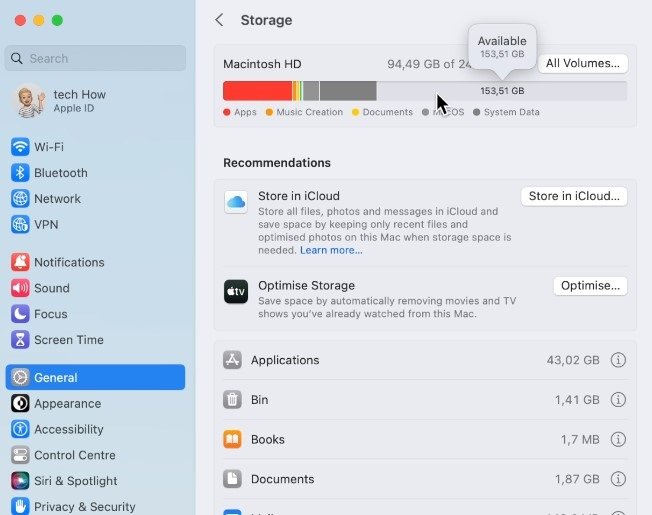Image resolution: width=652 pixels, height=515 pixels.
Task: Click the Focus moon icon
Action: 20,314
